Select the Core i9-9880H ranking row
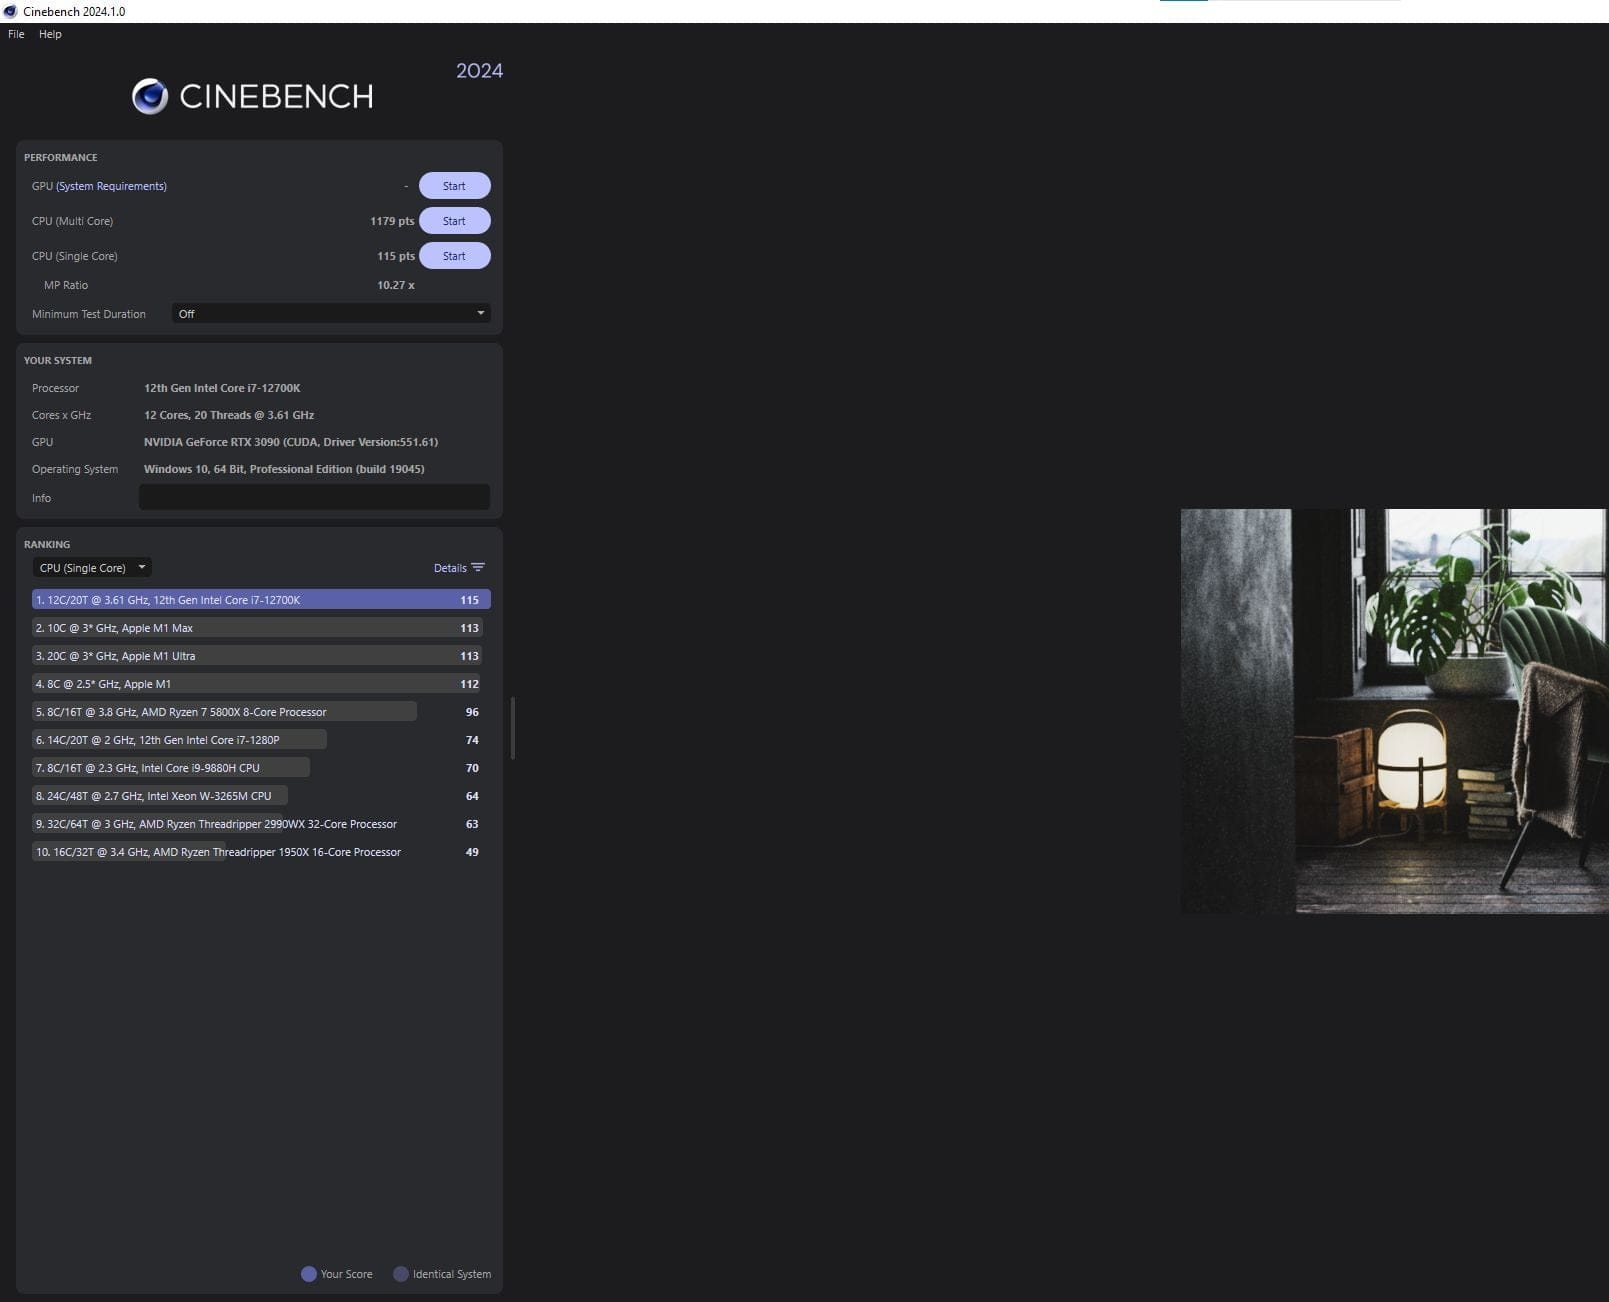The height and width of the screenshot is (1302, 1609). [261, 768]
